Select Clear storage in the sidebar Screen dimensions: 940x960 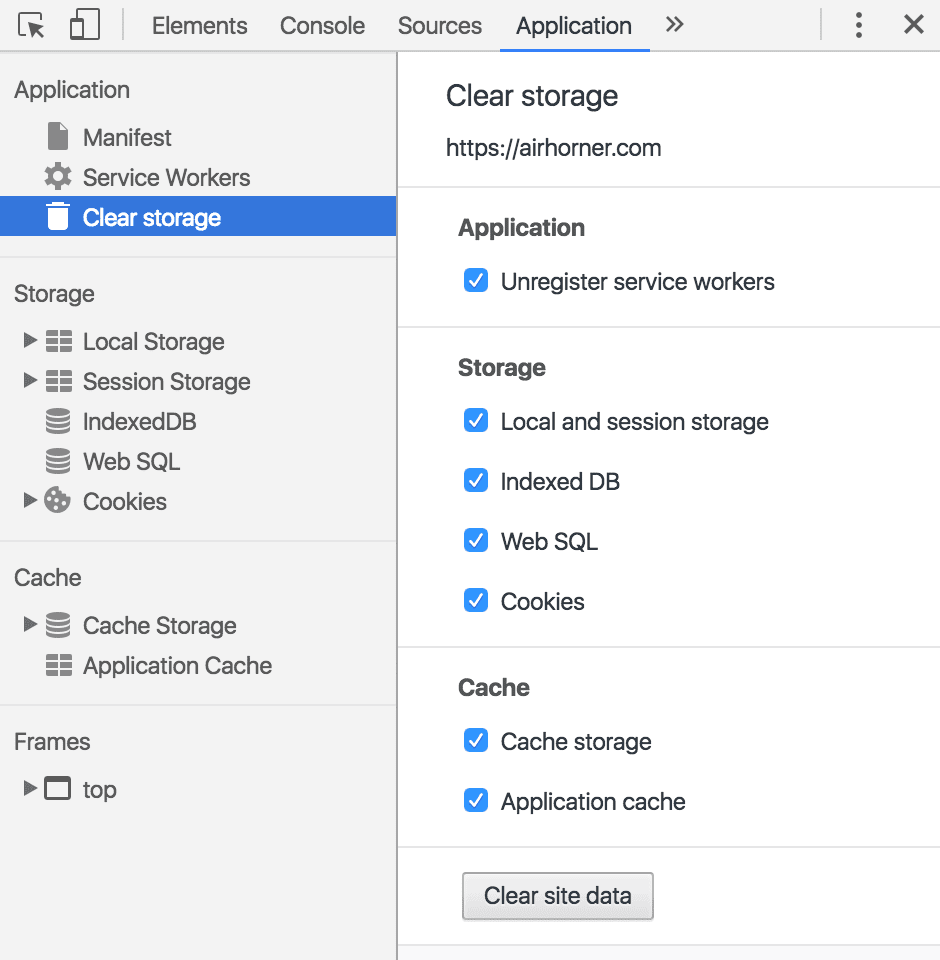(x=152, y=218)
